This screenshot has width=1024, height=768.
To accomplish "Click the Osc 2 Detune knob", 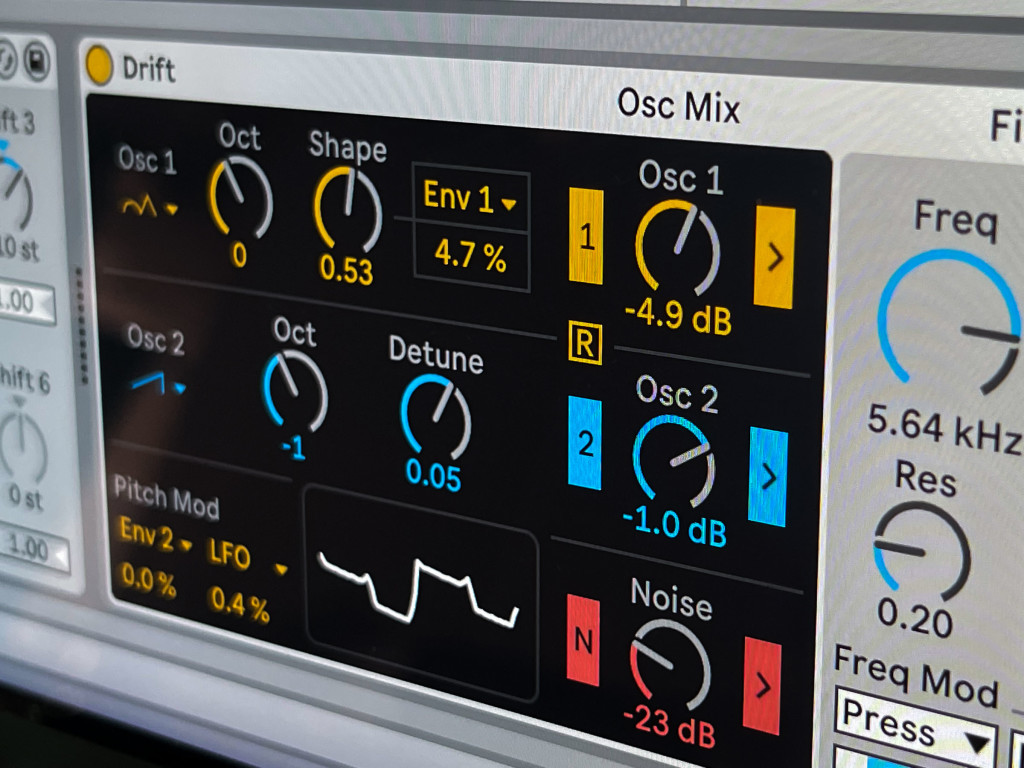I will click(x=435, y=416).
